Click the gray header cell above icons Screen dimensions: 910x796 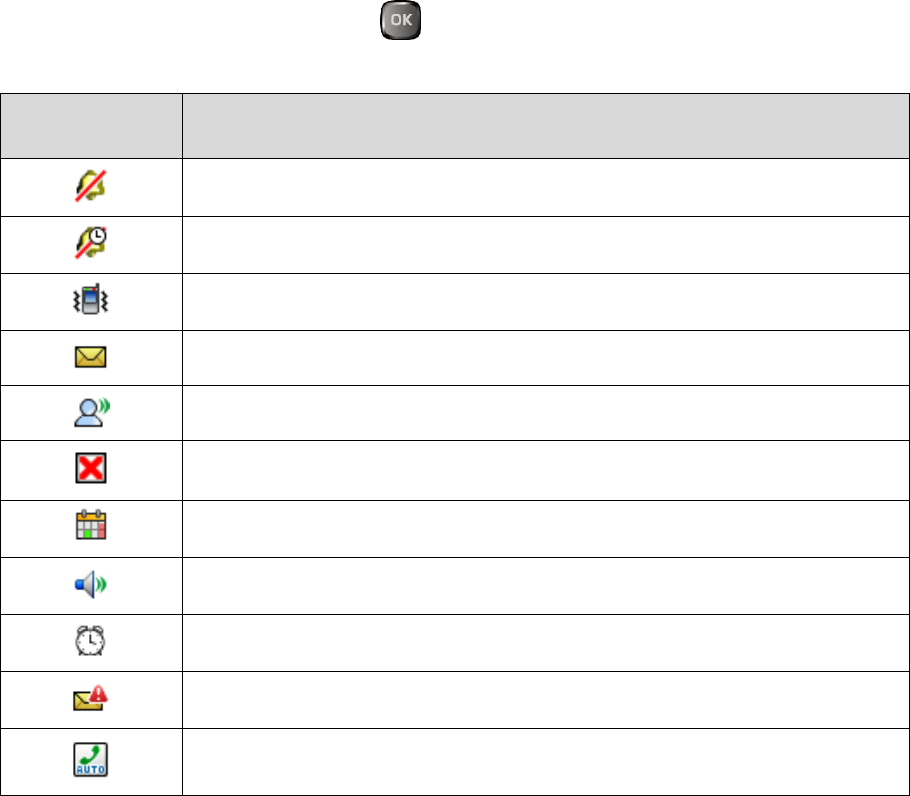[x=91, y=126]
